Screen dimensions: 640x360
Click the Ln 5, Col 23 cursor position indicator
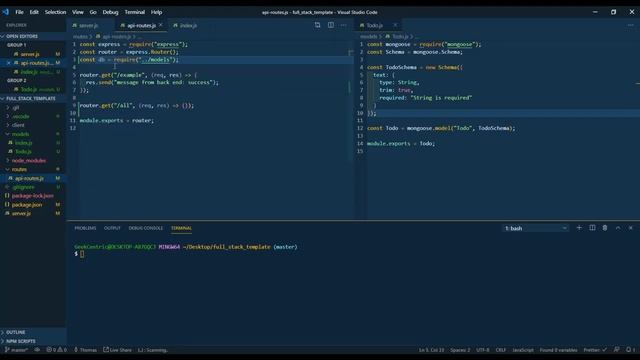point(431,350)
